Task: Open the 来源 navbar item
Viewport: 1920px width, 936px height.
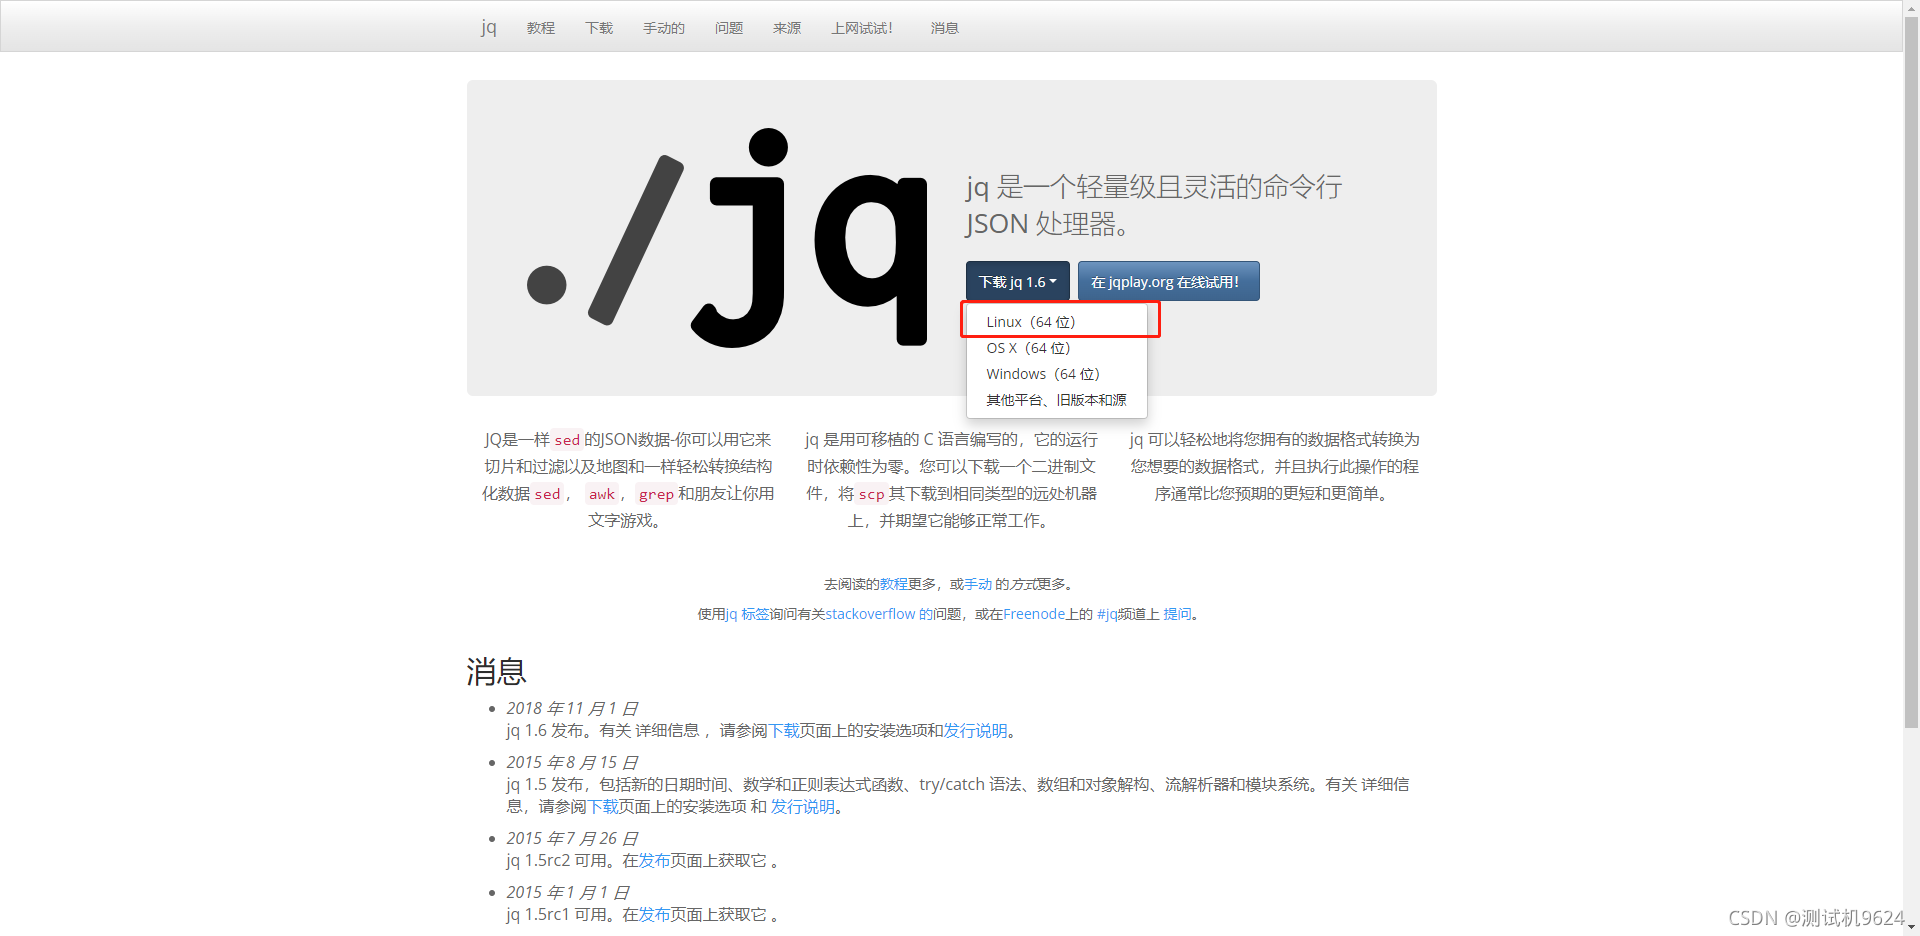Action: pos(787,28)
